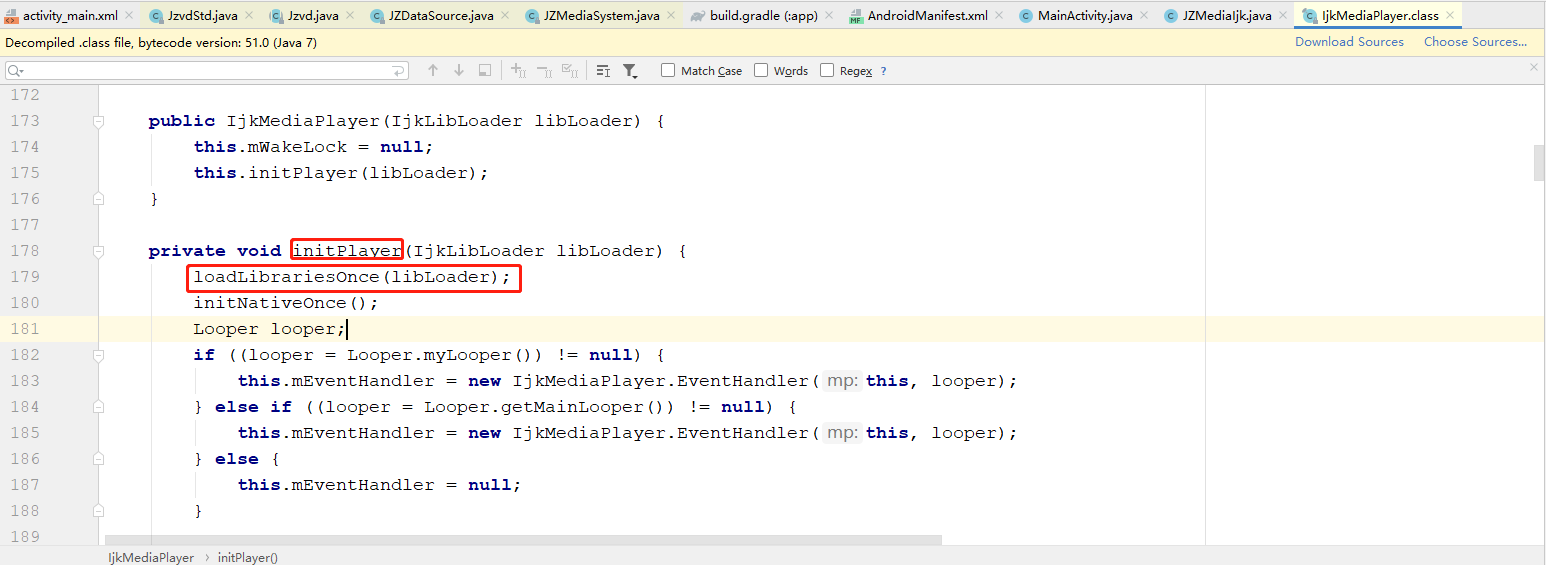Close the IjkMediaPlayer.class tab
The width and height of the screenshot is (1546, 565).
click(1451, 16)
